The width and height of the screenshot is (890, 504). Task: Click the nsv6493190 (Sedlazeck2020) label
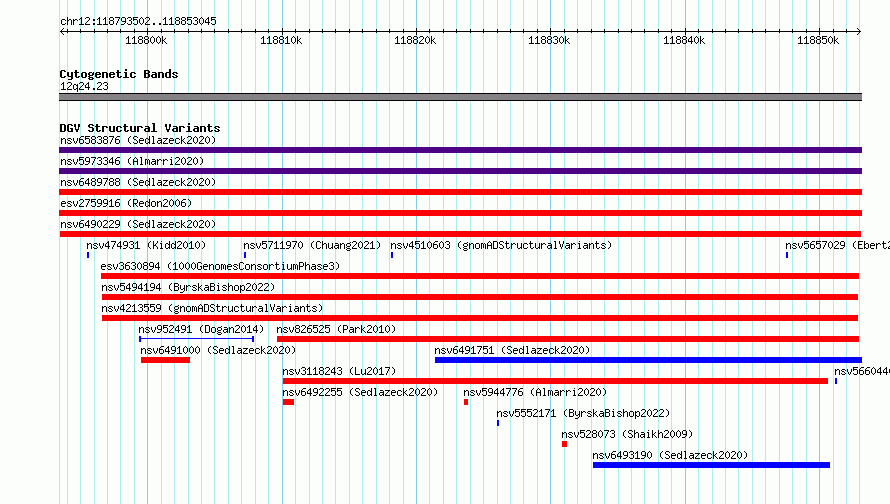click(x=670, y=455)
